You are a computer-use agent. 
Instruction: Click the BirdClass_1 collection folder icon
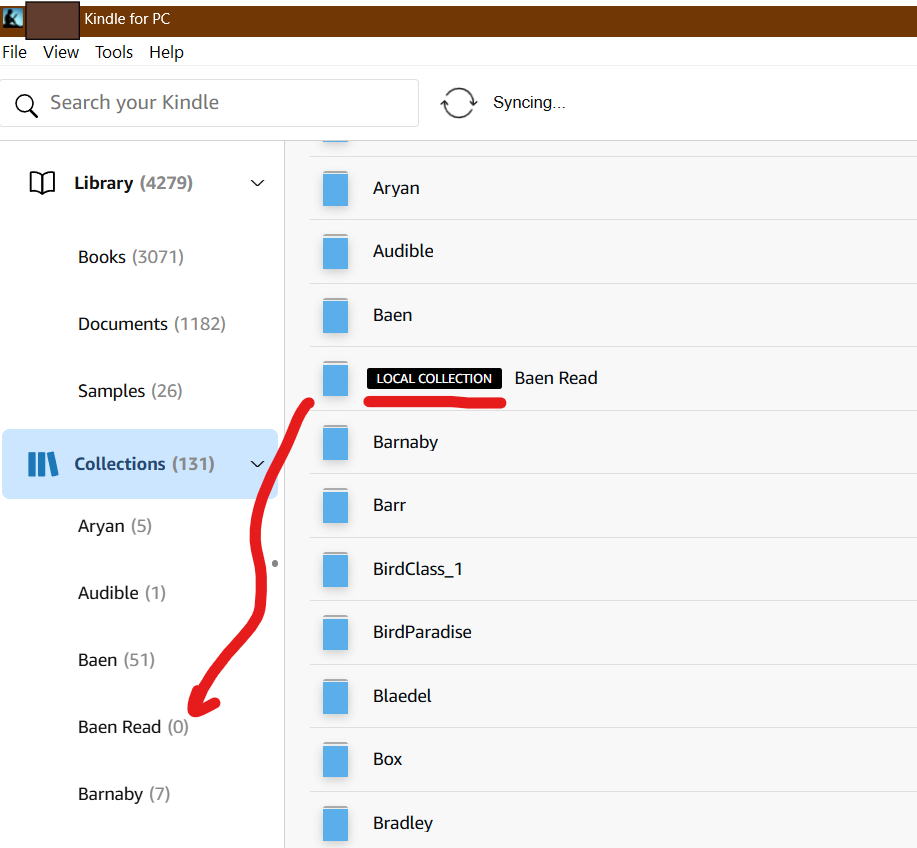pyautogui.click(x=336, y=569)
